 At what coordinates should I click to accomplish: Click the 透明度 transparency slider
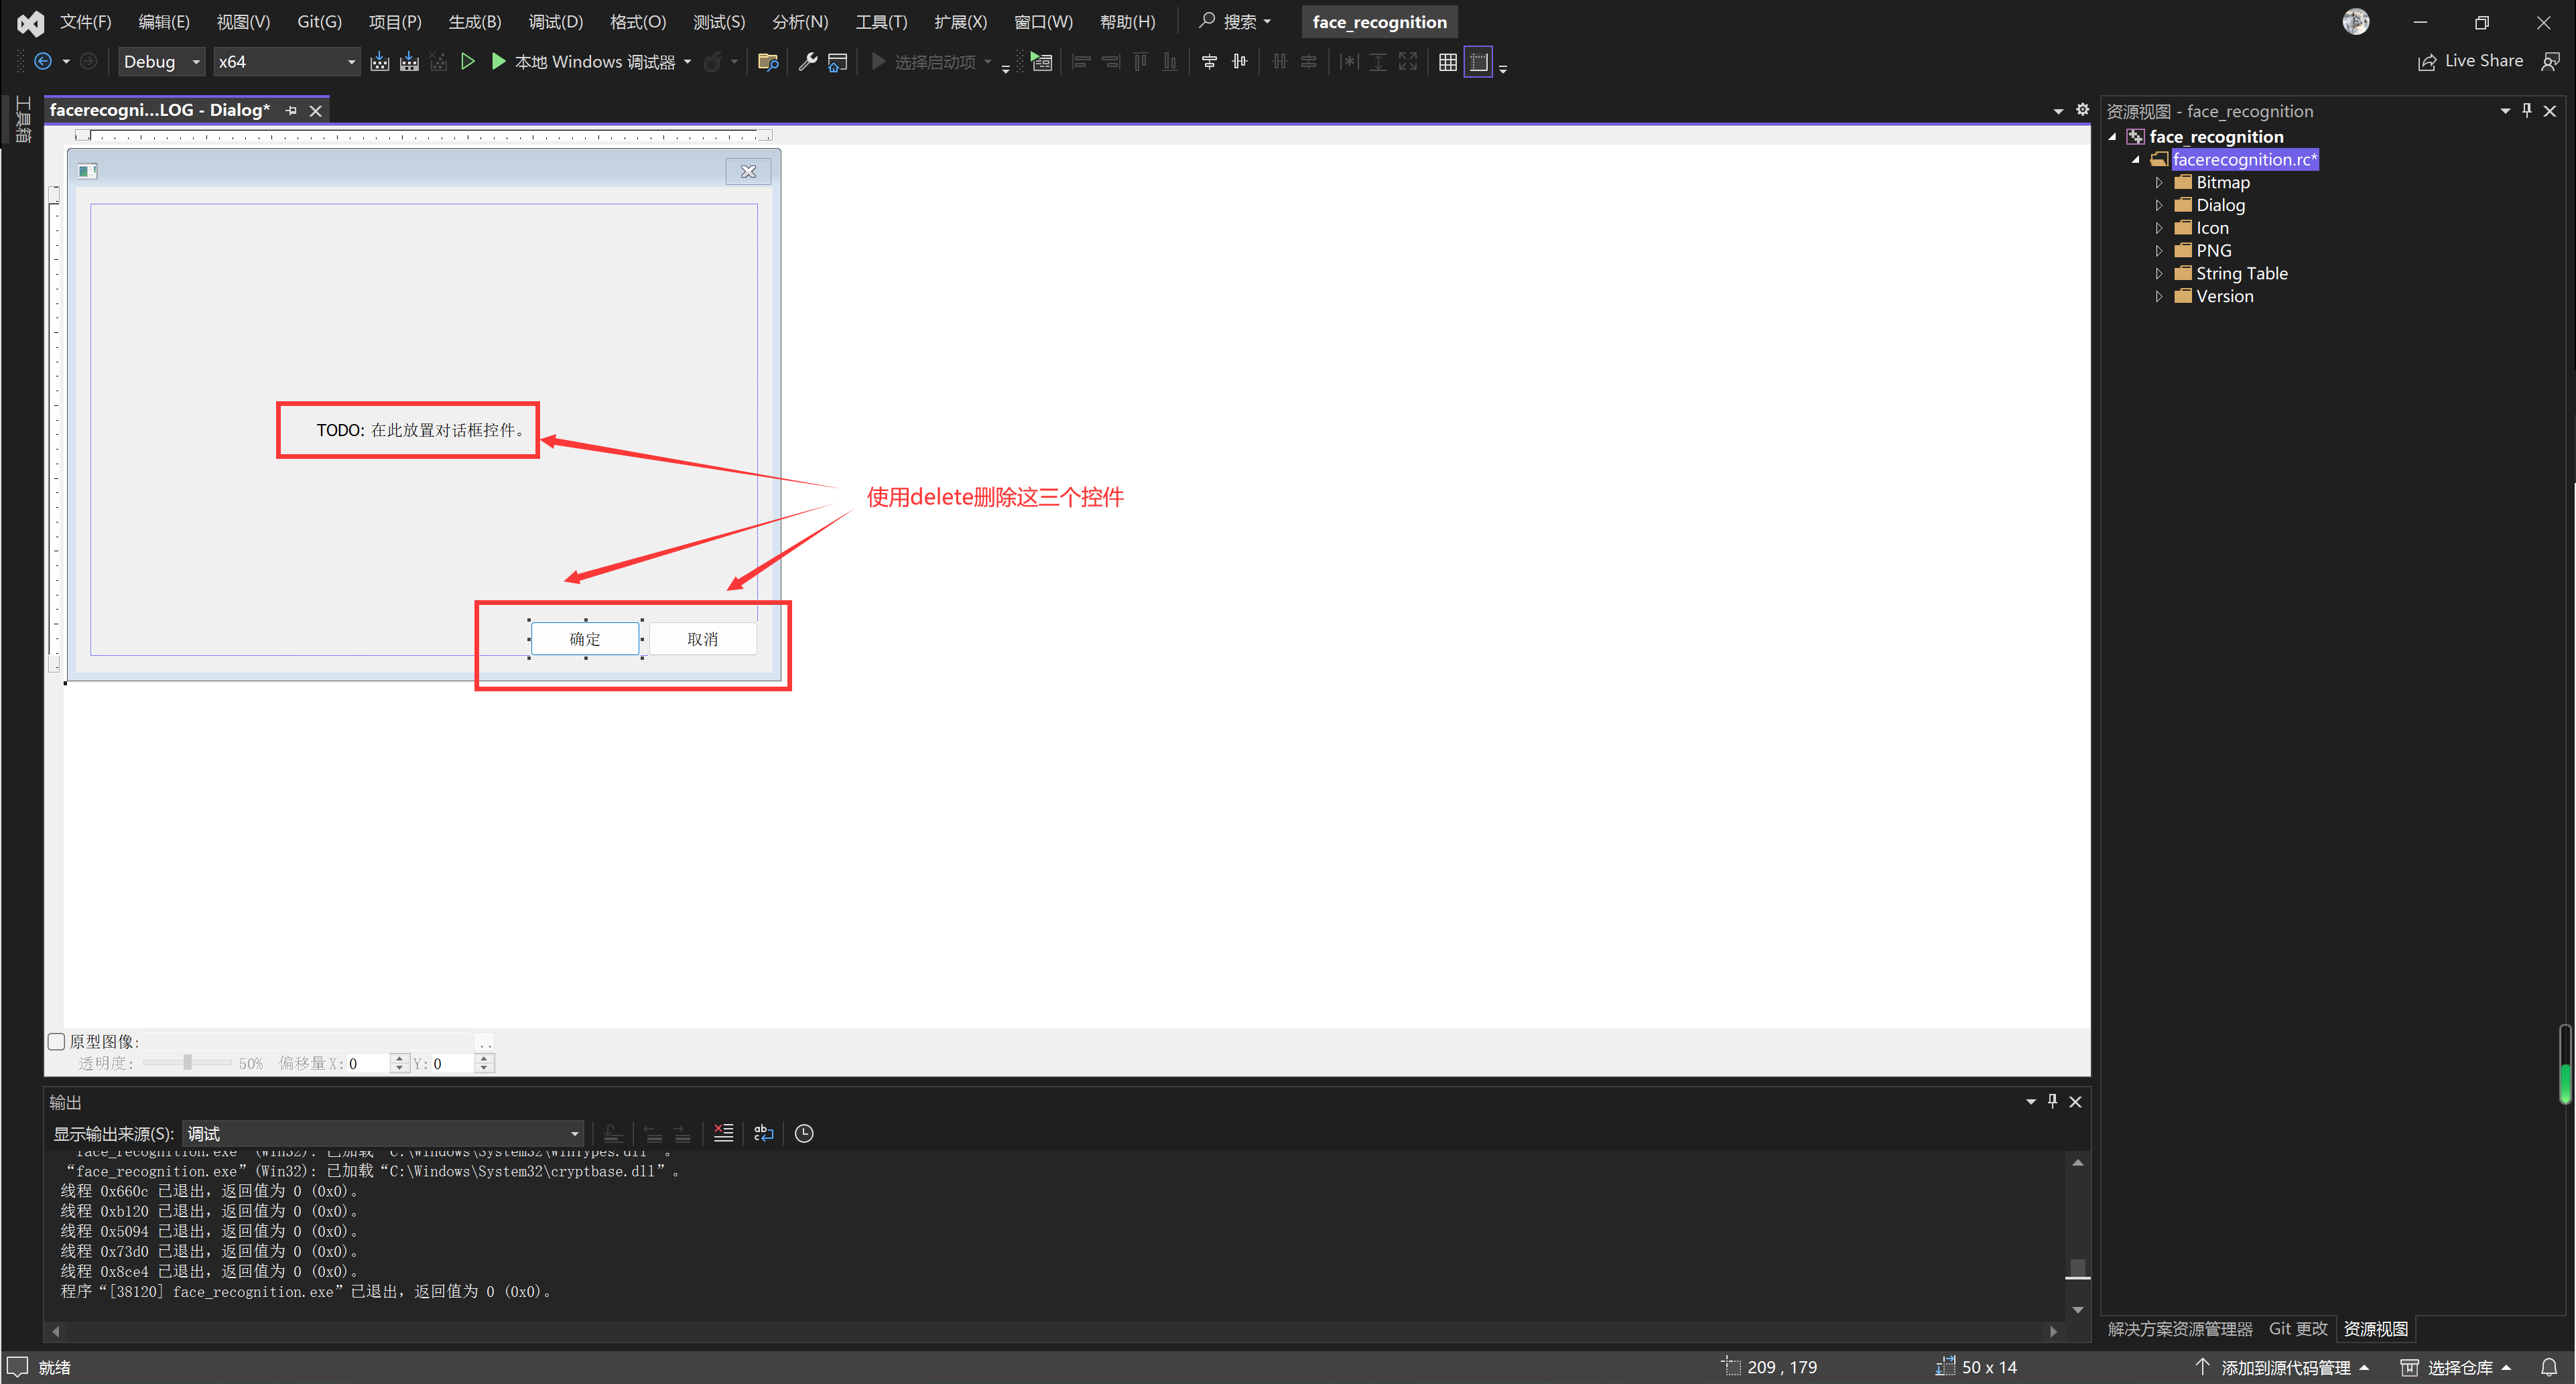click(187, 1063)
